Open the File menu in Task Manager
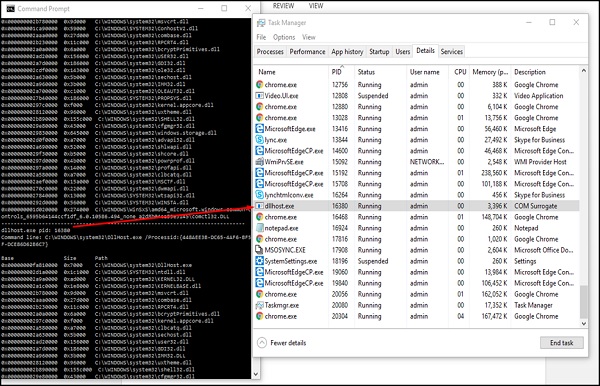The image size is (600, 386). tap(261, 37)
